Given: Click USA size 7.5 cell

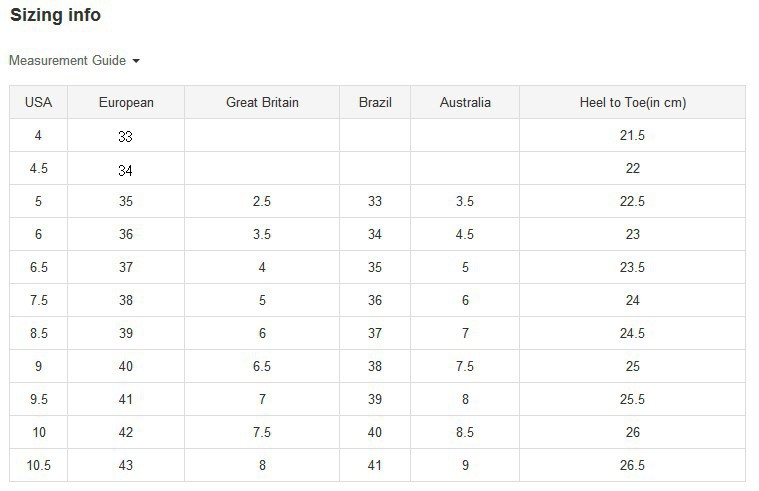Looking at the screenshot, I should [38, 300].
